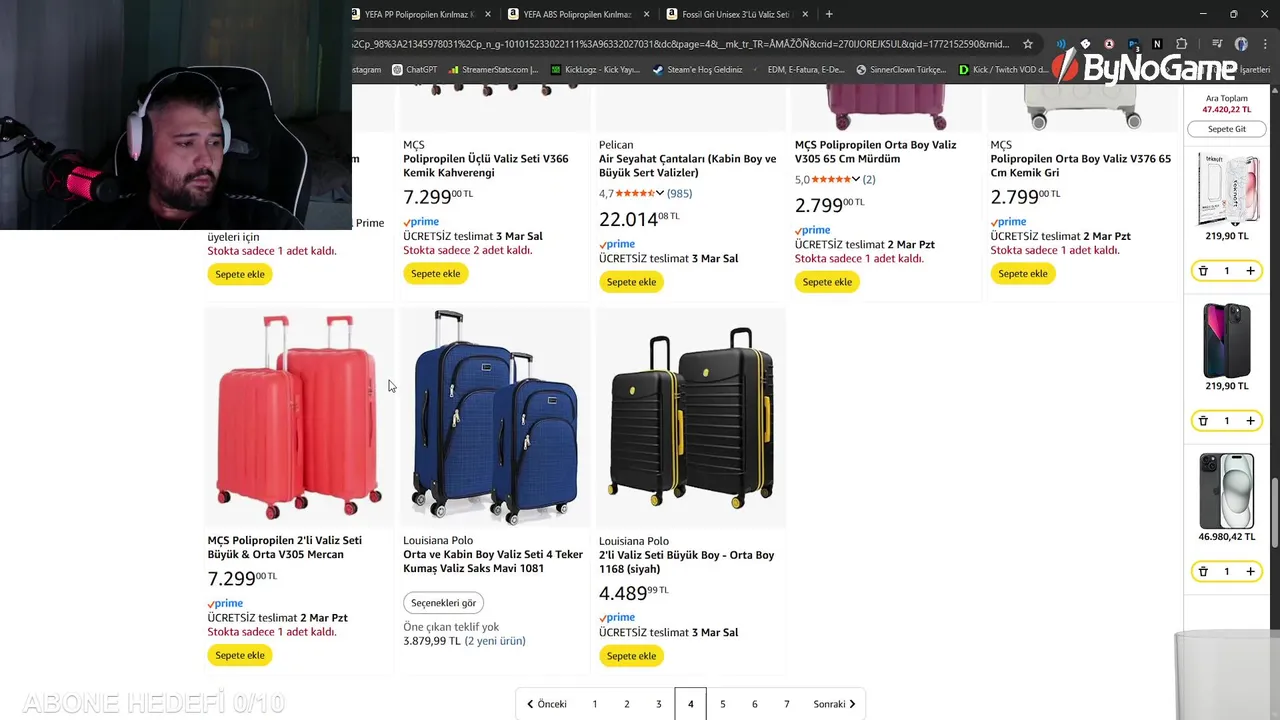The height and width of the screenshot is (720, 1280).
Task: Increase quantity of the screen protector item
Action: [1250, 271]
